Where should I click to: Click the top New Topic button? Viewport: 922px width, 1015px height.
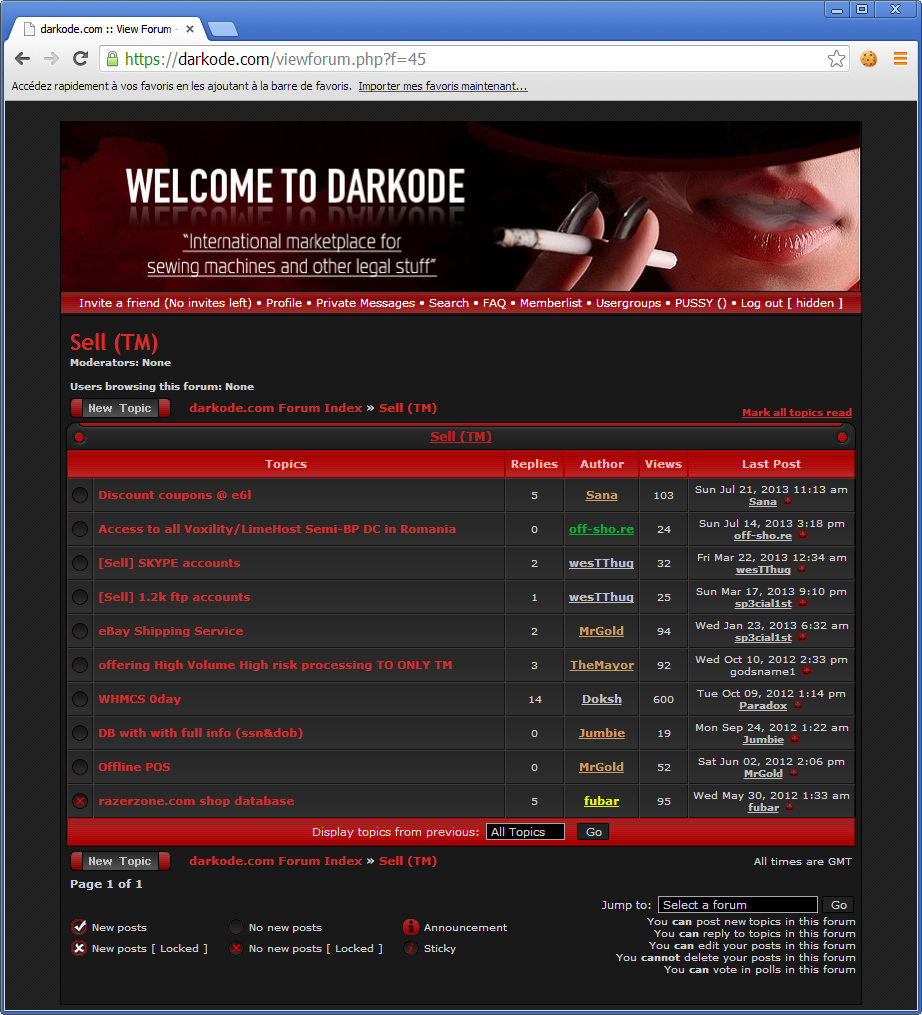(x=120, y=408)
